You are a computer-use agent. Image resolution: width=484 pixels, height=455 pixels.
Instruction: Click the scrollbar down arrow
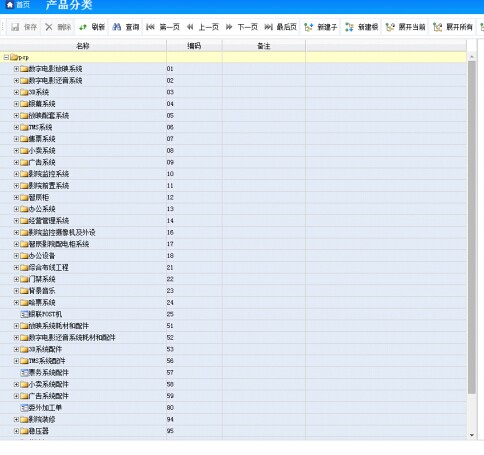pyautogui.click(x=472, y=435)
